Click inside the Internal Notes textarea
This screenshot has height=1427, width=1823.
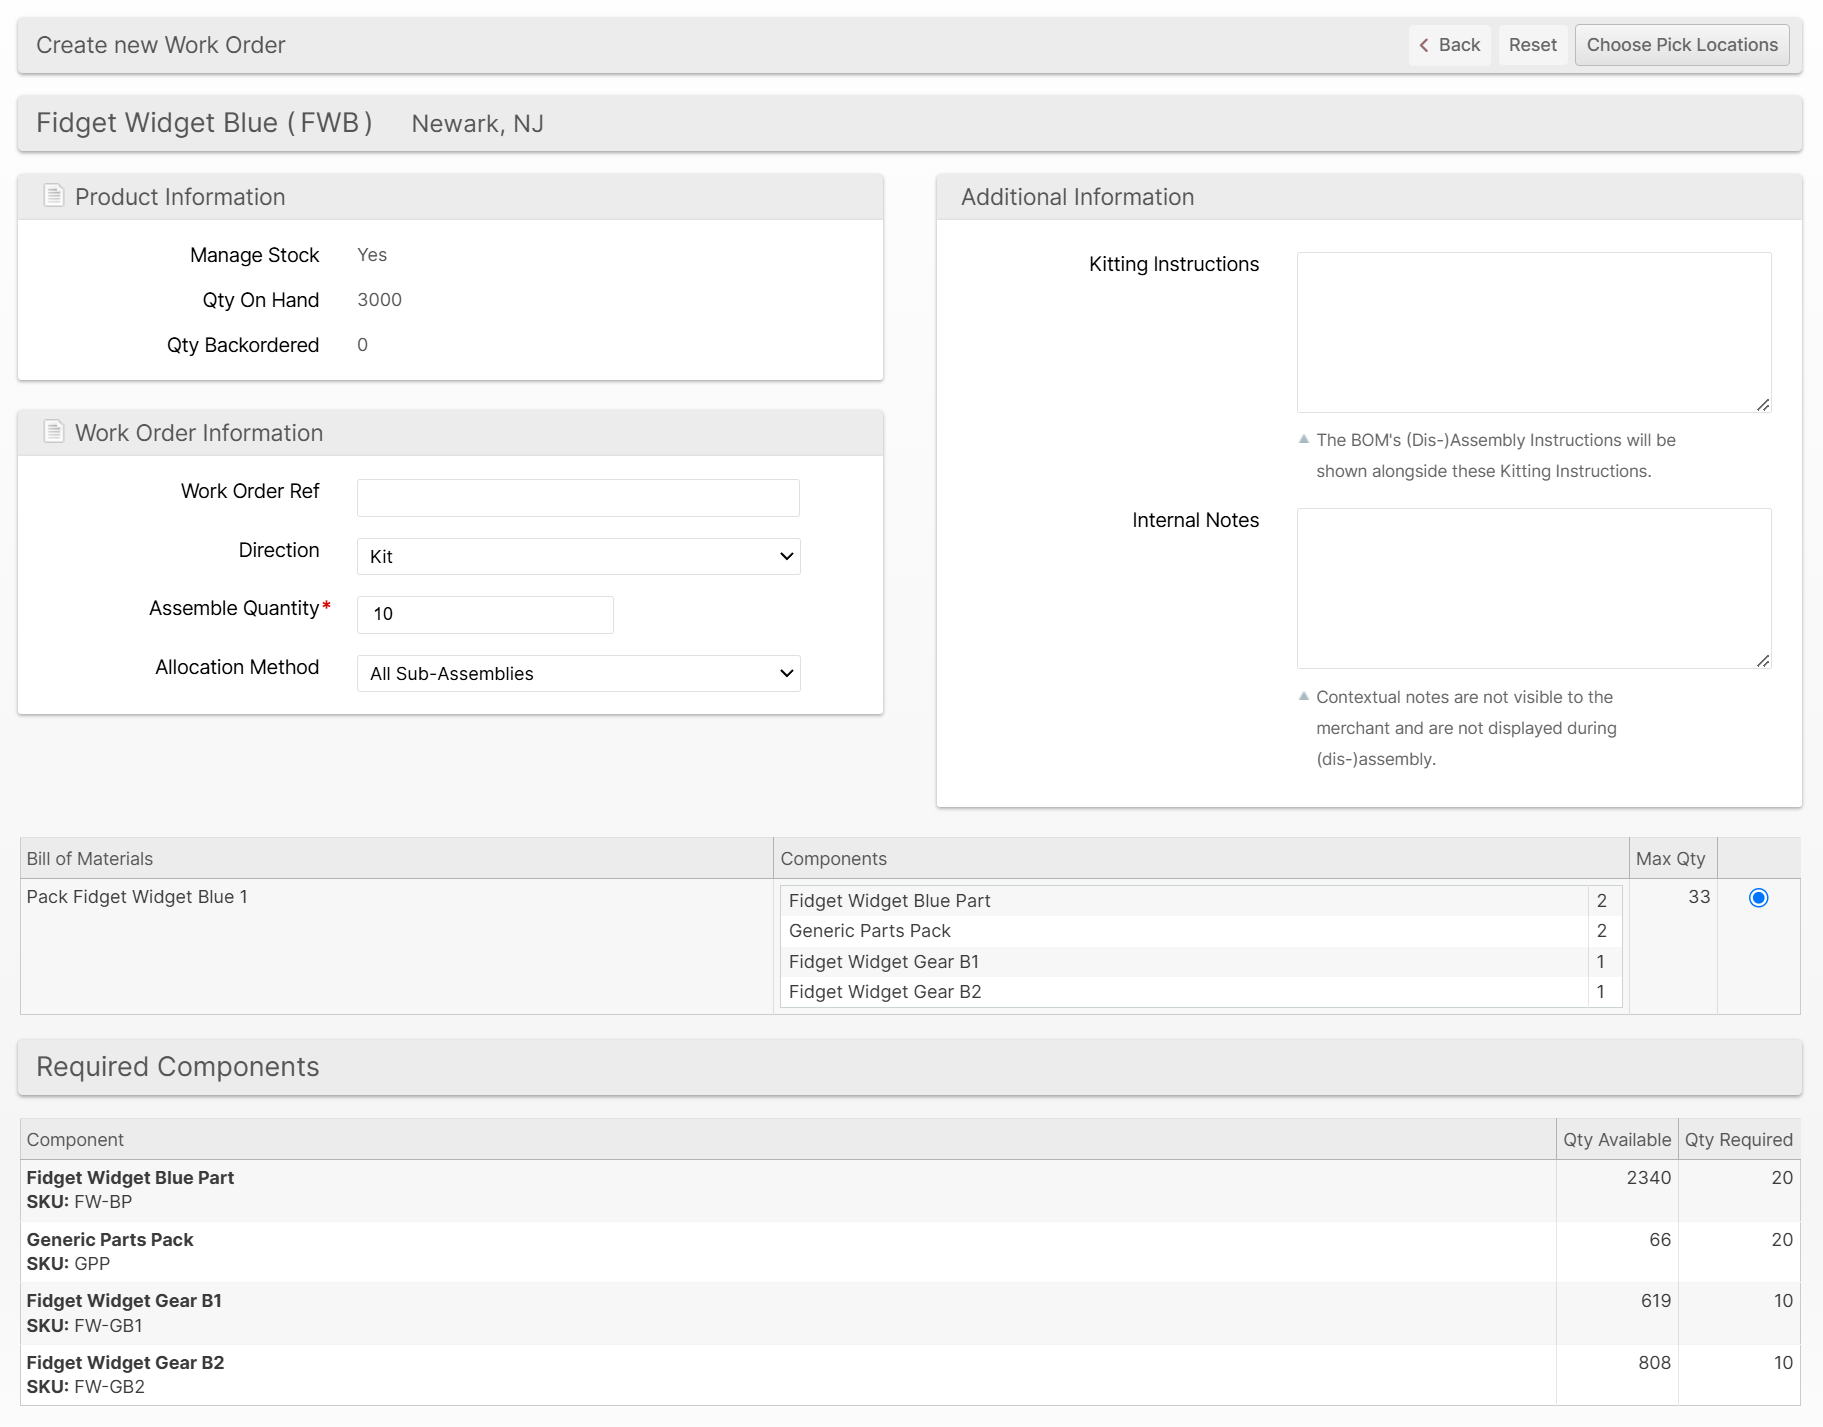coord(1533,588)
